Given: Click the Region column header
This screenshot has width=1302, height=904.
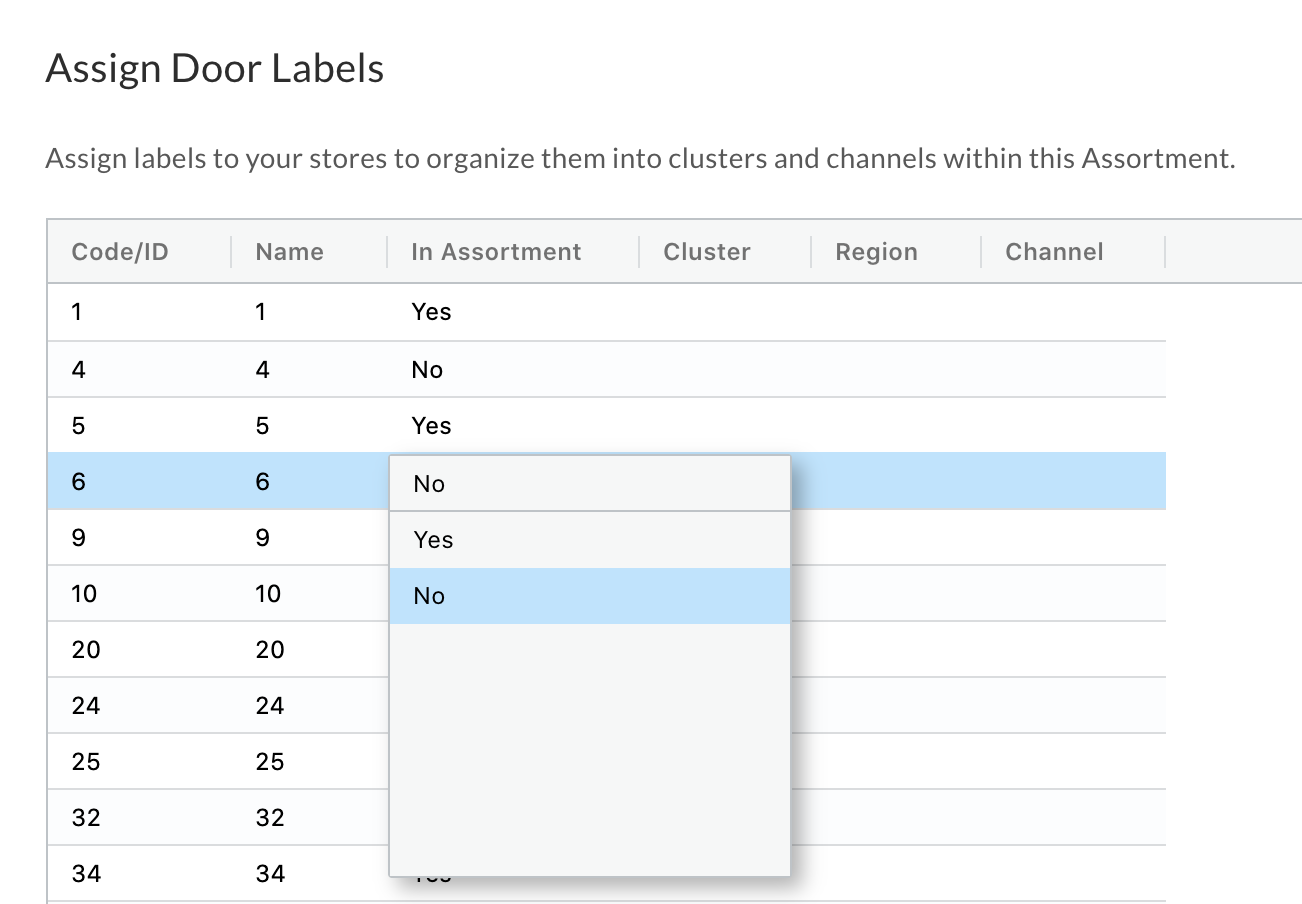Looking at the screenshot, I should pyautogui.click(x=876, y=252).
